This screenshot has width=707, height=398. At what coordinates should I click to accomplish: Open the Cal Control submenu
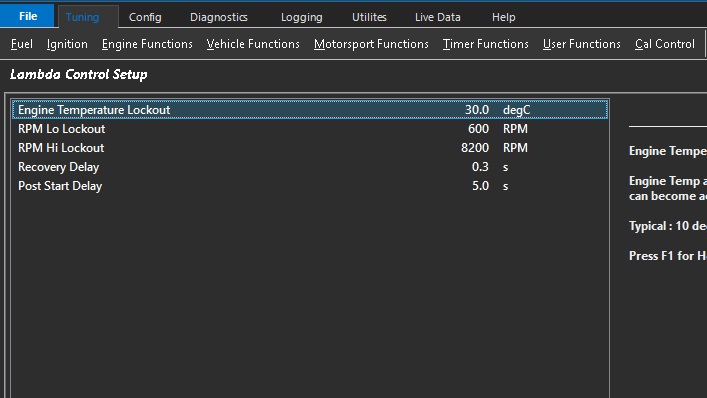click(665, 44)
